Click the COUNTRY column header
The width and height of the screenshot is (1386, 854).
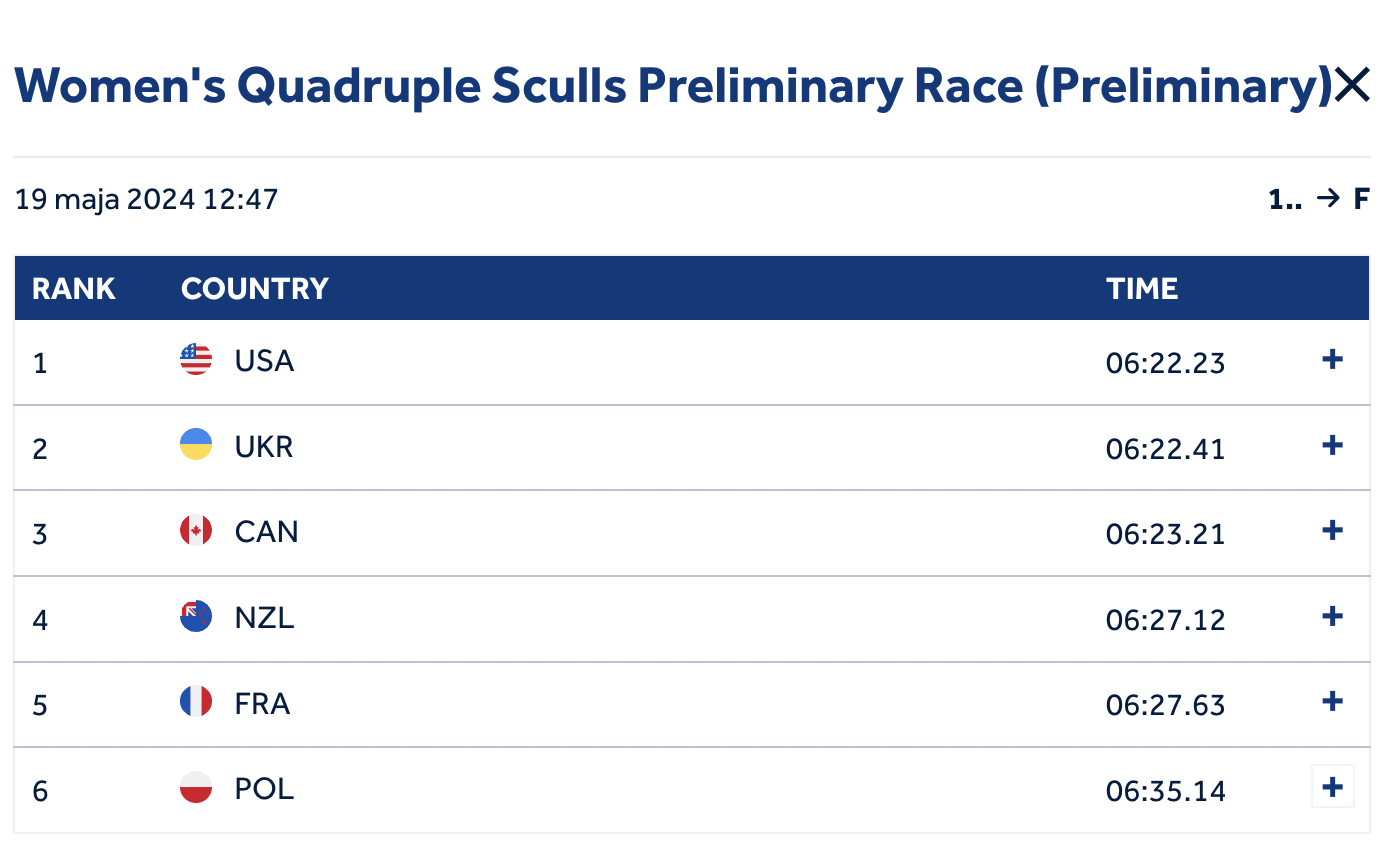click(x=255, y=289)
